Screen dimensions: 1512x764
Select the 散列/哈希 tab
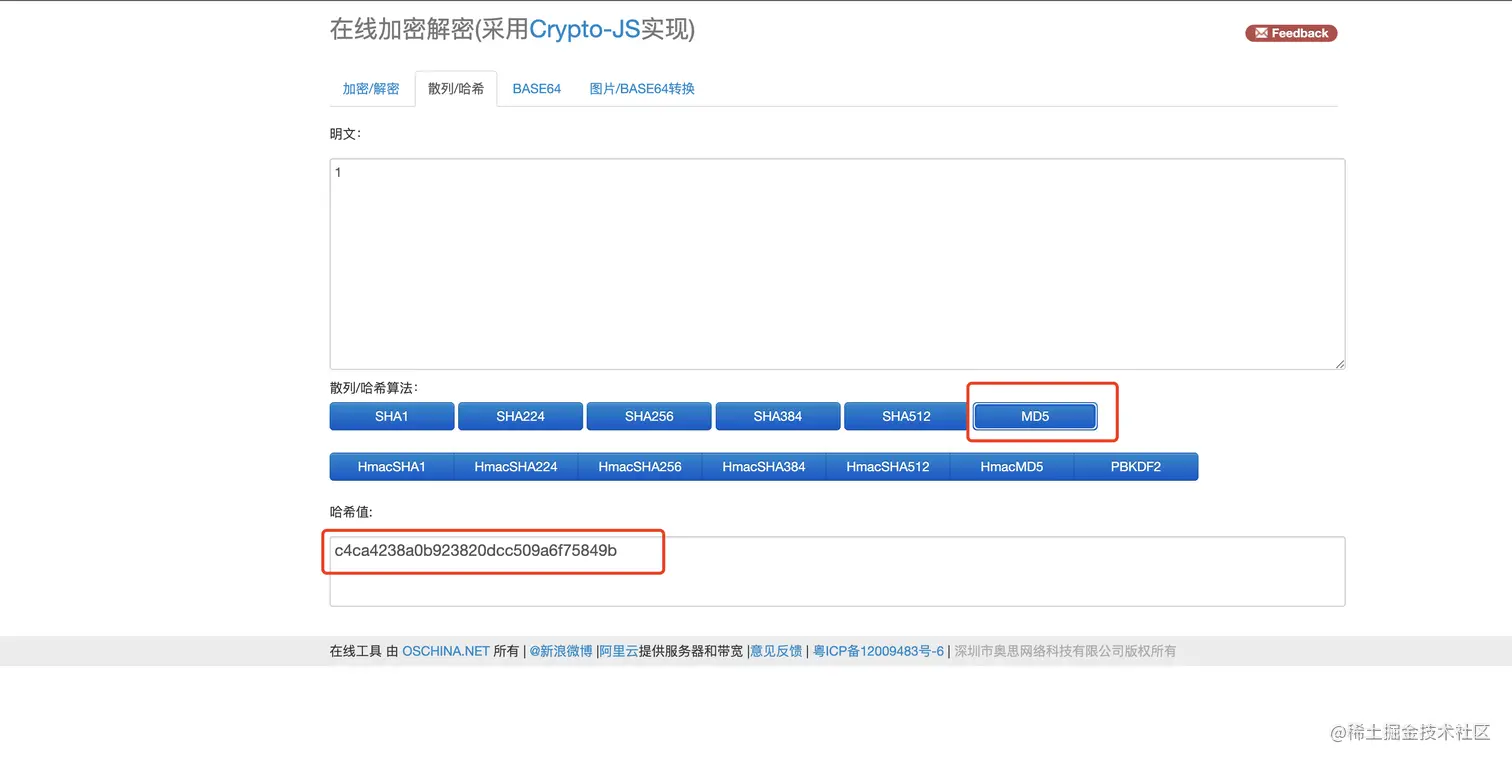(x=456, y=88)
